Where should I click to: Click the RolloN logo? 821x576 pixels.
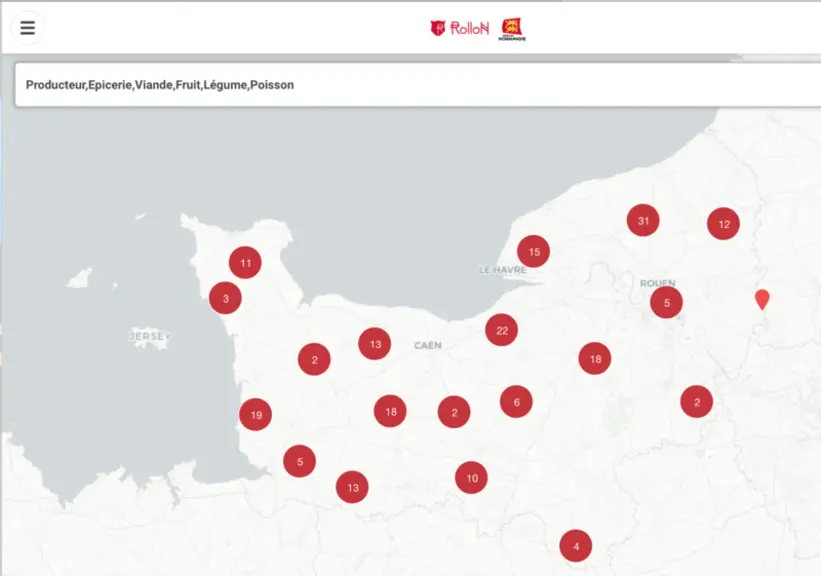coord(460,28)
